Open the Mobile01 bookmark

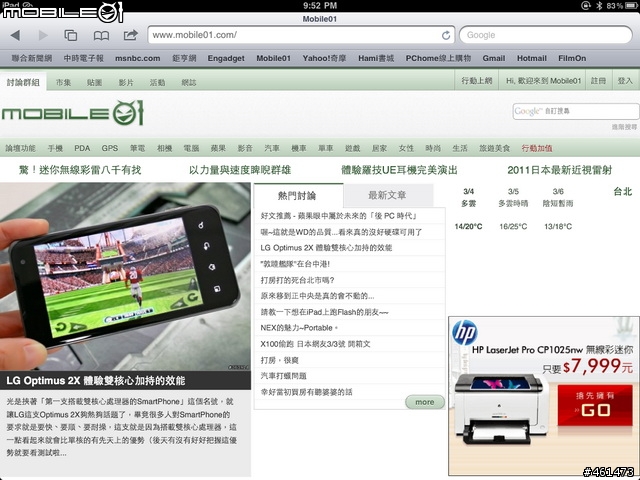273,58
